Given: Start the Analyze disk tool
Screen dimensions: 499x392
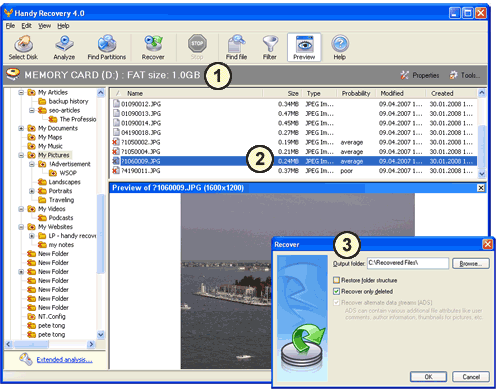Looking at the screenshot, I should click(64, 47).
